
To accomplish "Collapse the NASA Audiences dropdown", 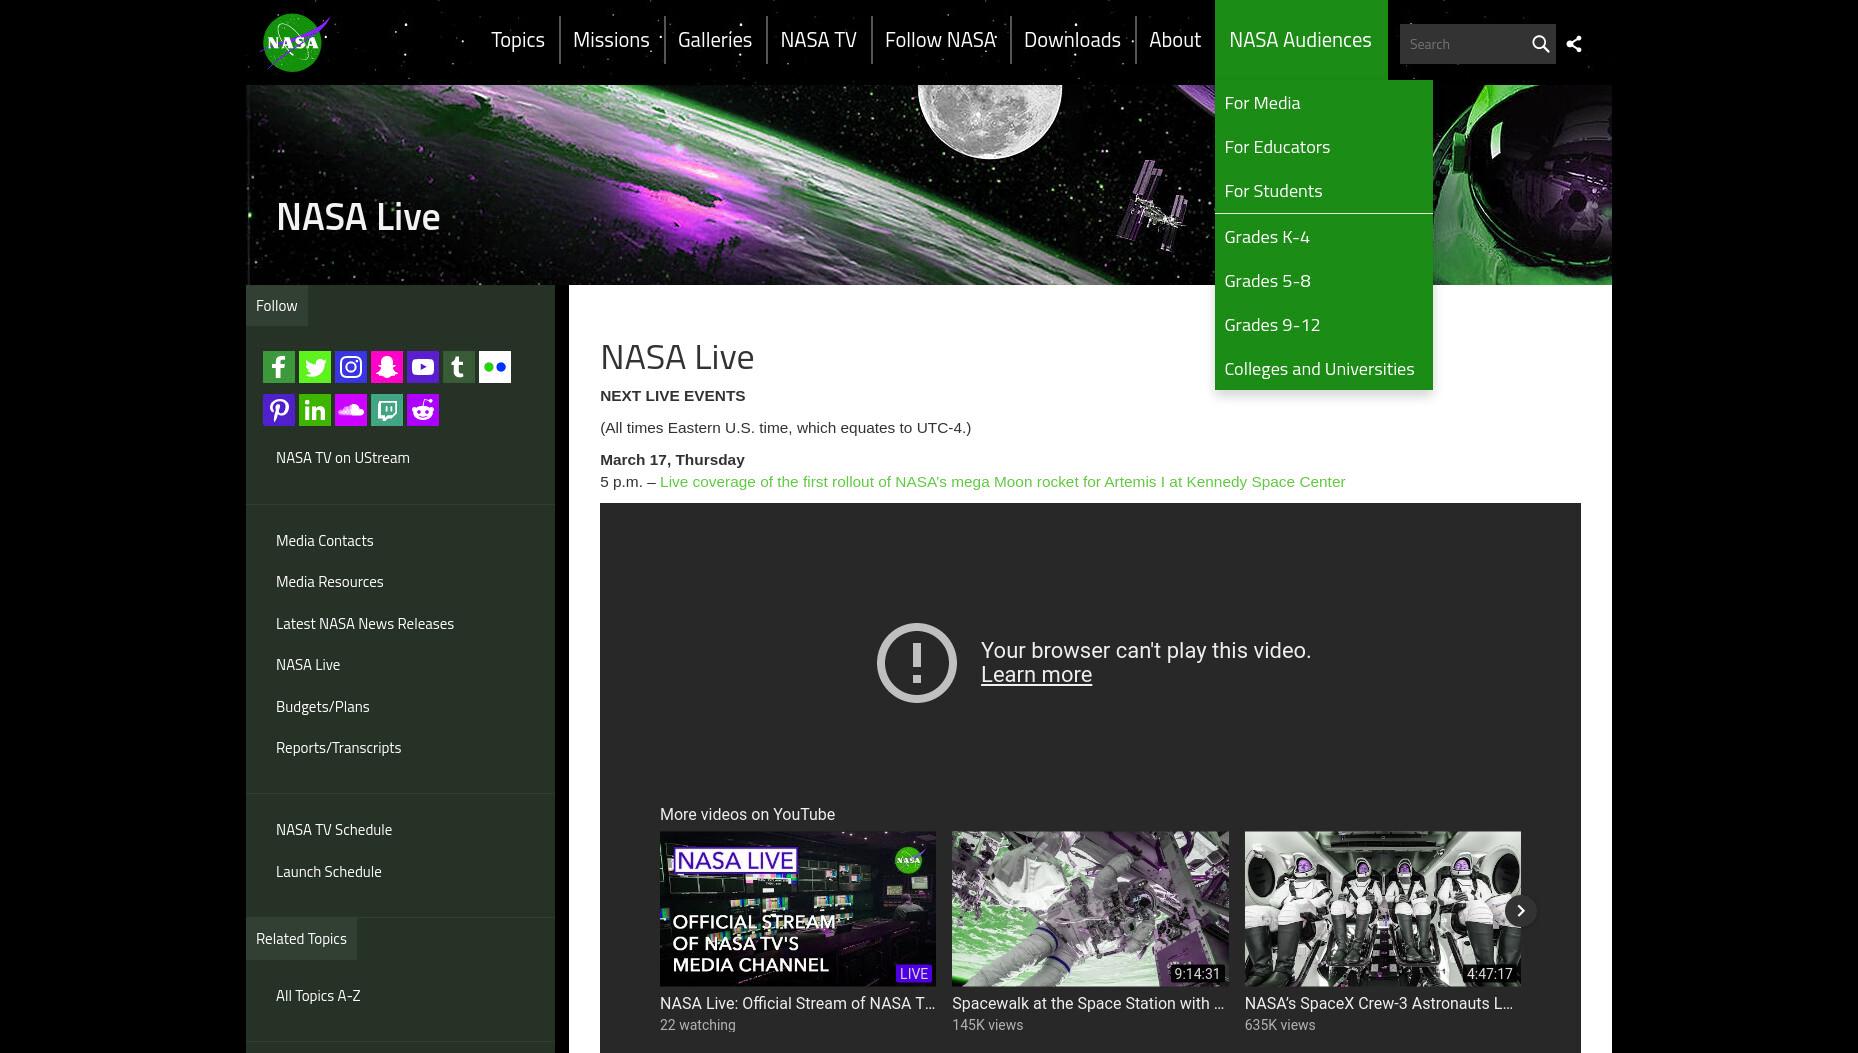I will click(1300, 40).
